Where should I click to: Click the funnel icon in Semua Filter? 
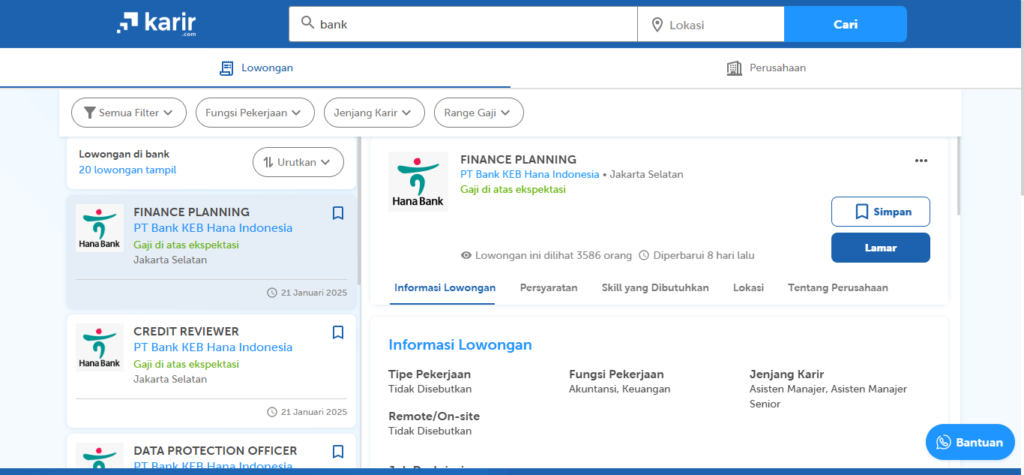90,112
